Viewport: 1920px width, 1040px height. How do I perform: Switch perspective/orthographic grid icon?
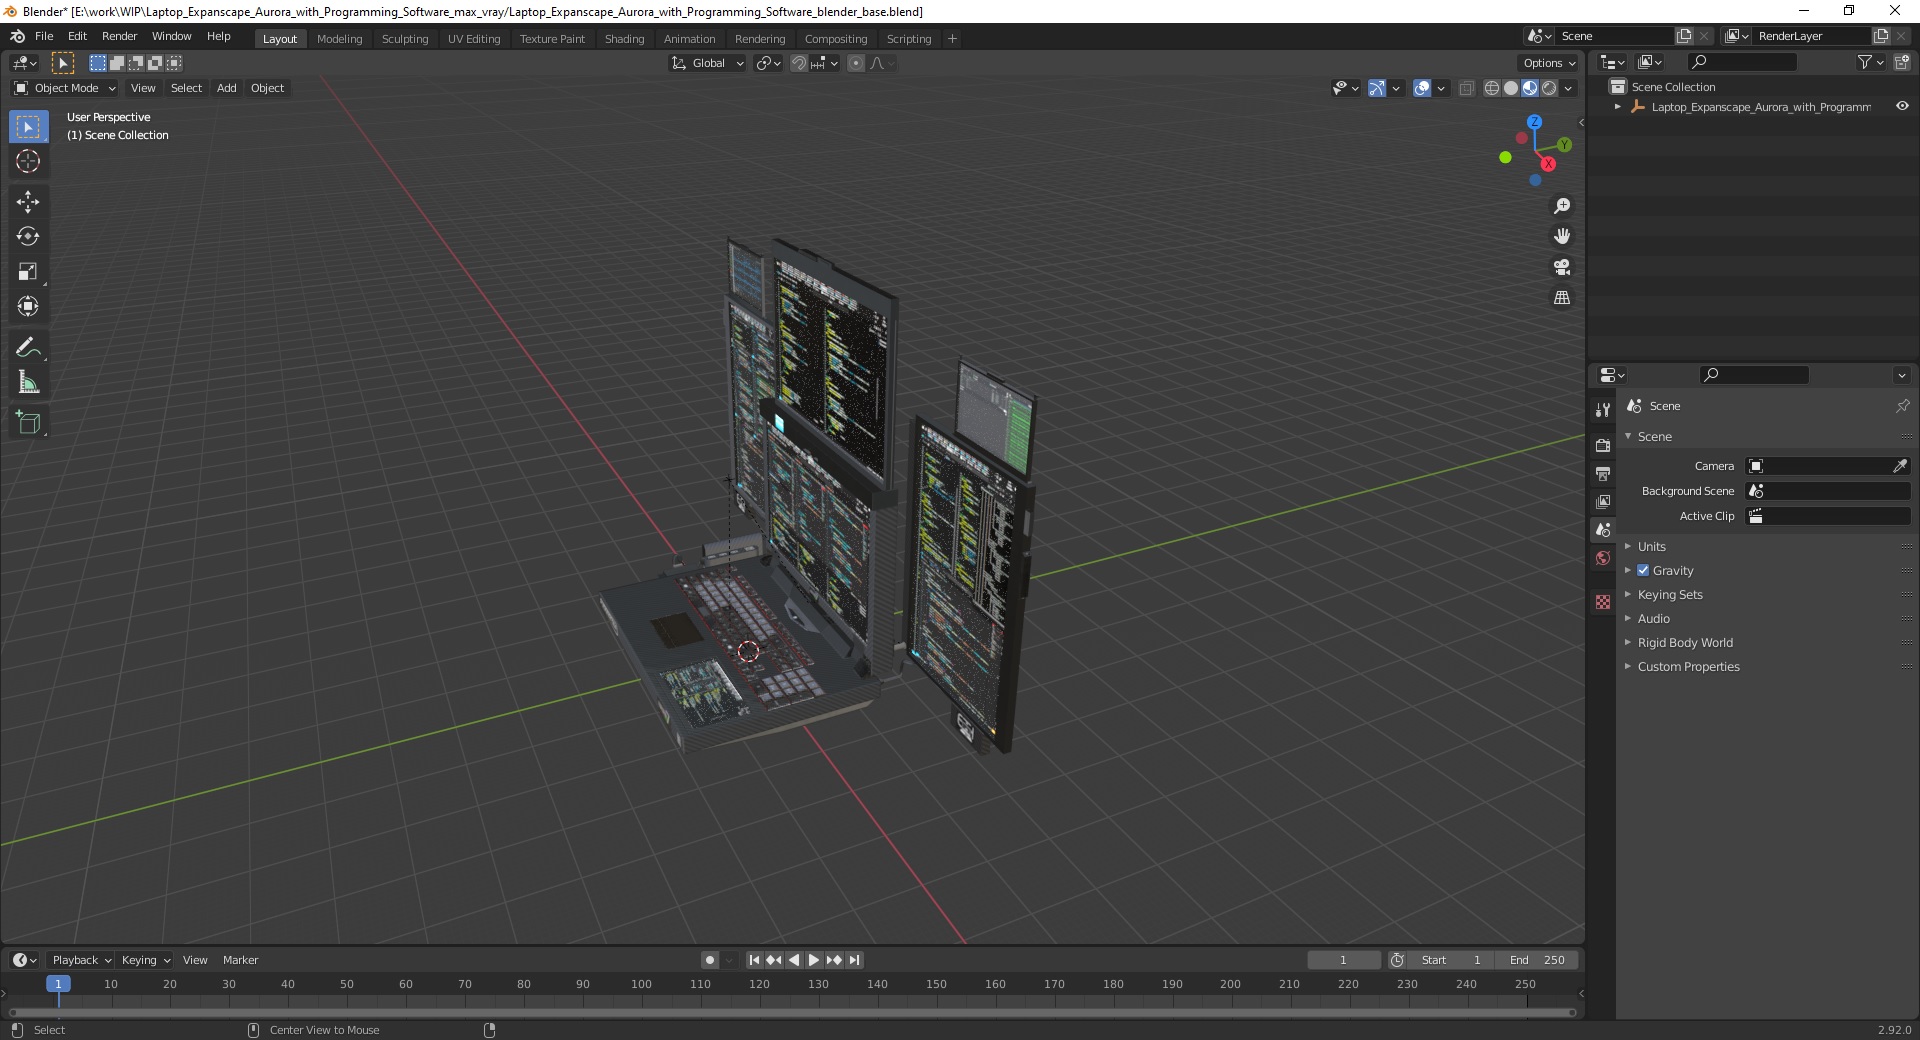[x=1562, y=298]
